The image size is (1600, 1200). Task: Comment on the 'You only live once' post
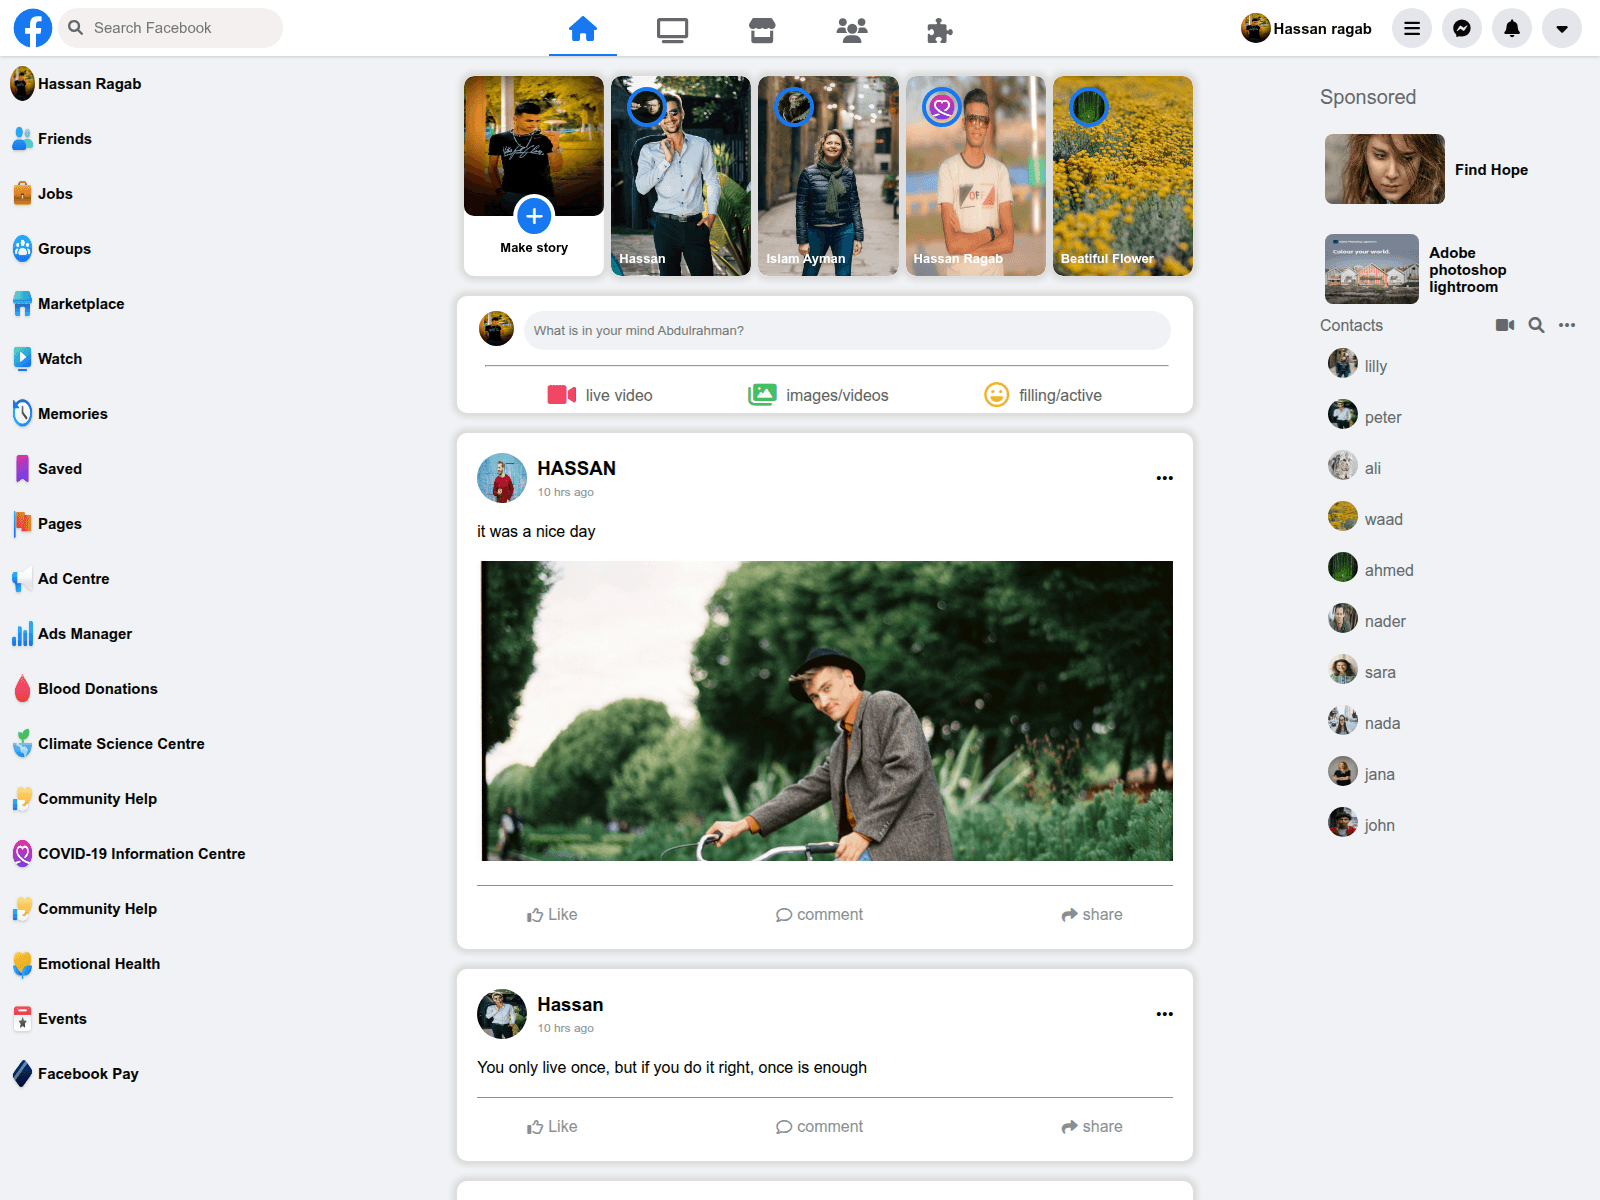tap(819, 1127)
